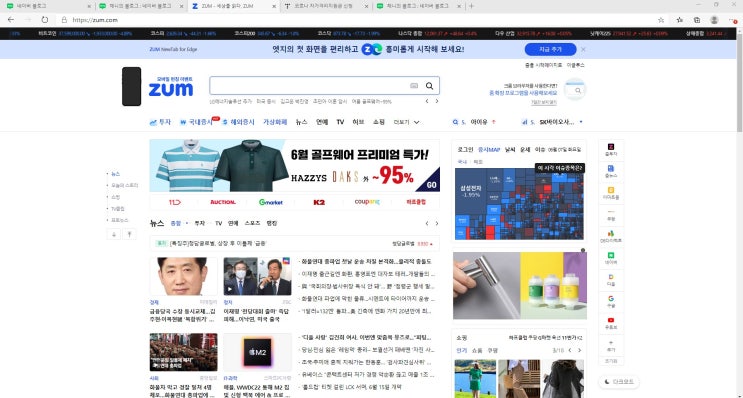Go to the next page of the 뉴스 section
The image size is (743, 398).
click(437, 224)
